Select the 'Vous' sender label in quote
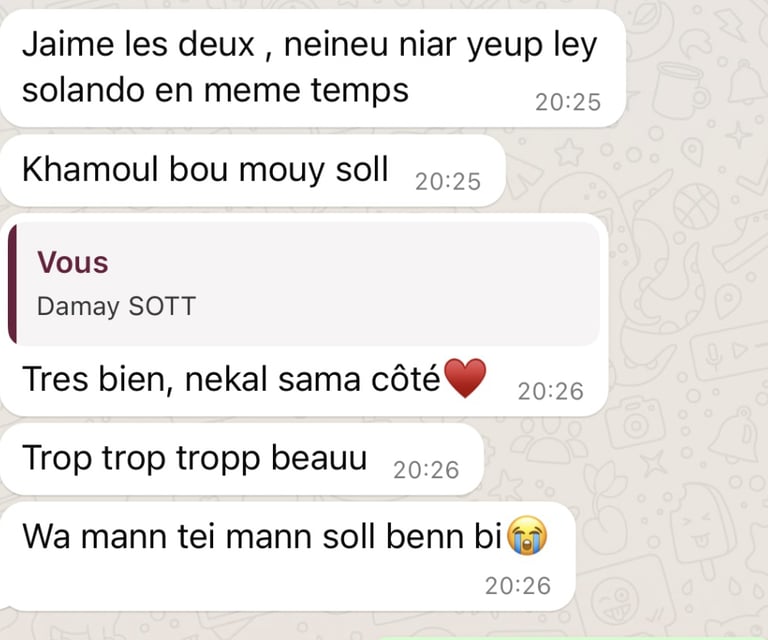Image resolution: width=768 pixels, height=640 pixels. pos(73,262)
